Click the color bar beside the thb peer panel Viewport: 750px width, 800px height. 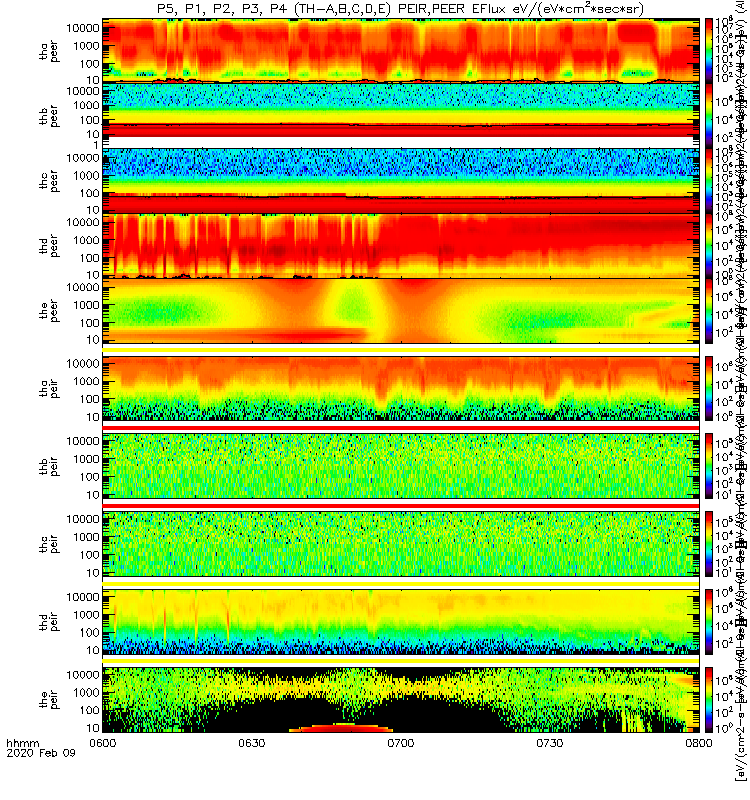pyautogui.click(x=709, y=115)
